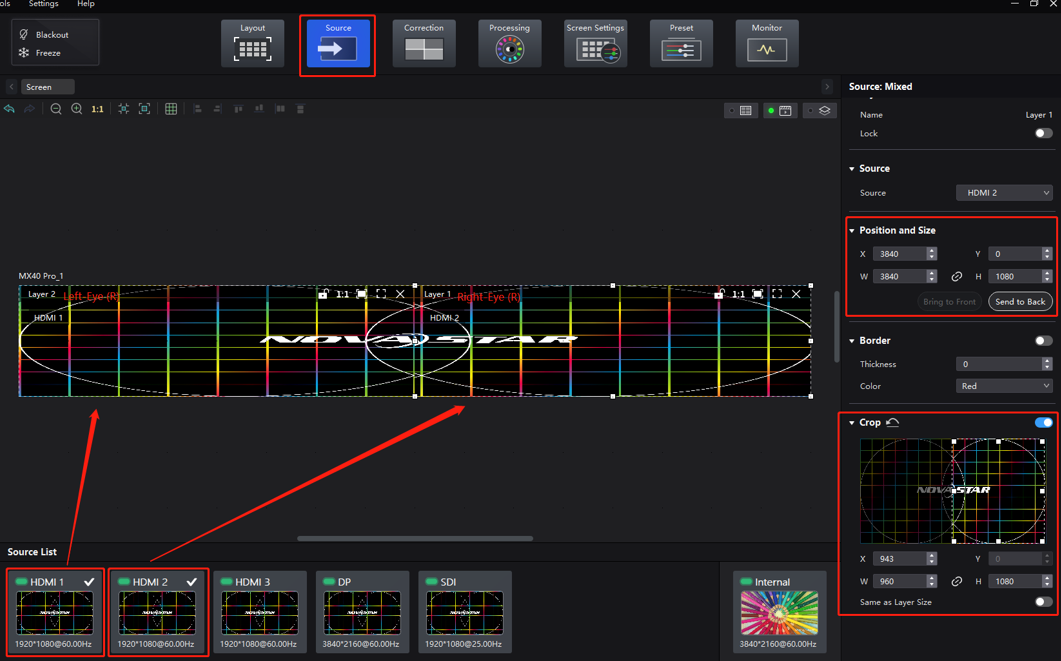Toggle the grid-view mode button with table icon
This screenshot has width=1061, height=661.
point(741,110)
